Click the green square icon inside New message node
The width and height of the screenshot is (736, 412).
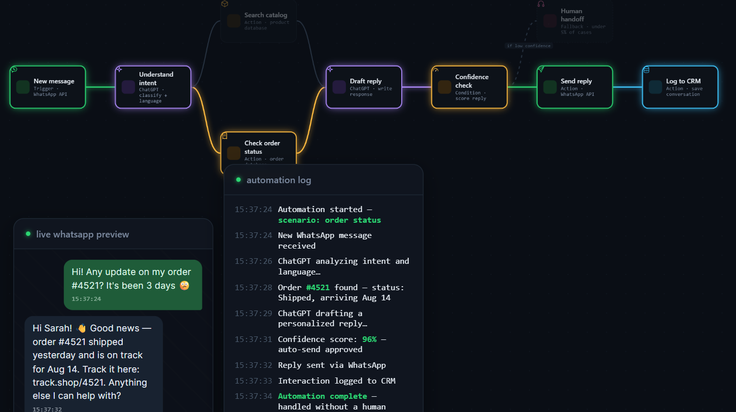click(23, 87)
